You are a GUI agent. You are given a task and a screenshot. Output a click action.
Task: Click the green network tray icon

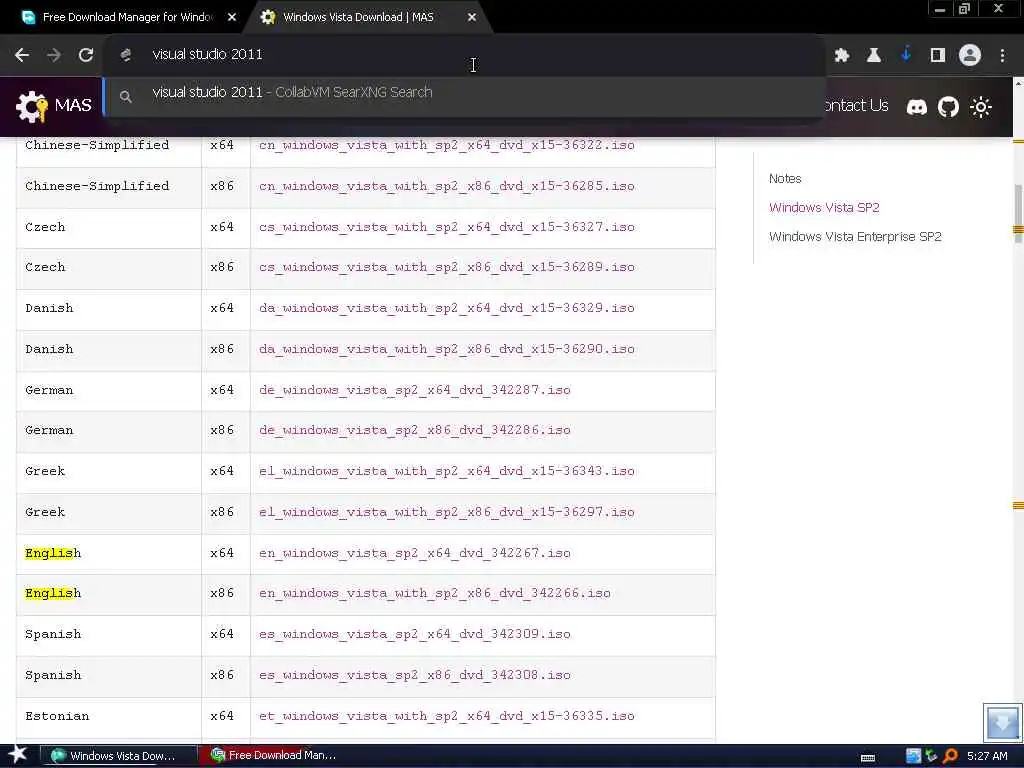[931, 756]
